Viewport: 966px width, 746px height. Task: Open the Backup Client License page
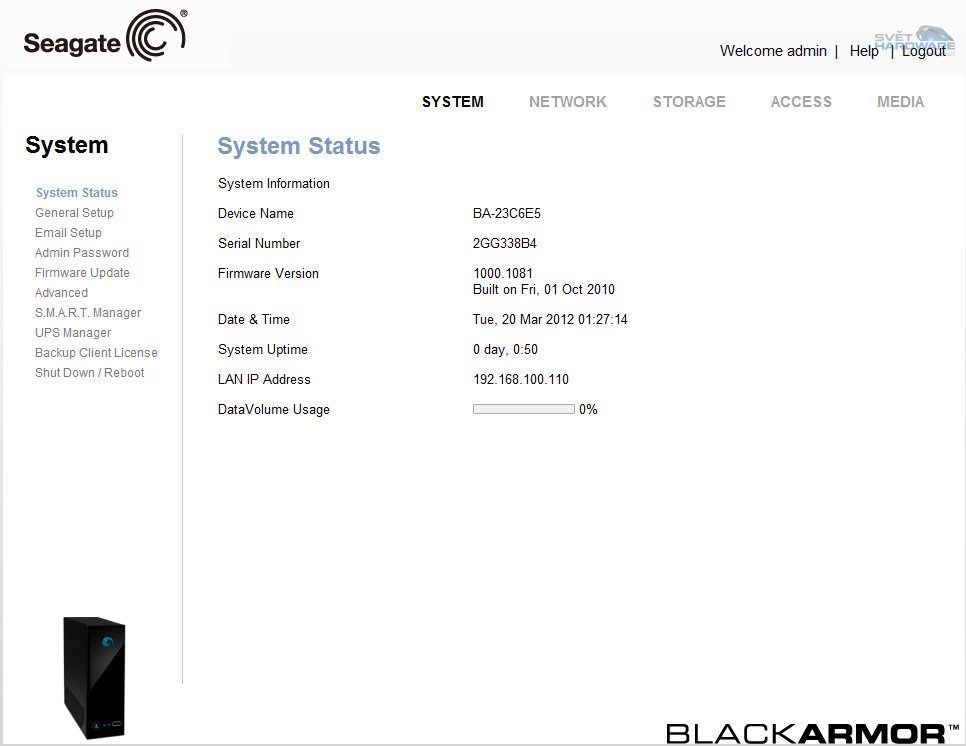(x=96, y=352)
